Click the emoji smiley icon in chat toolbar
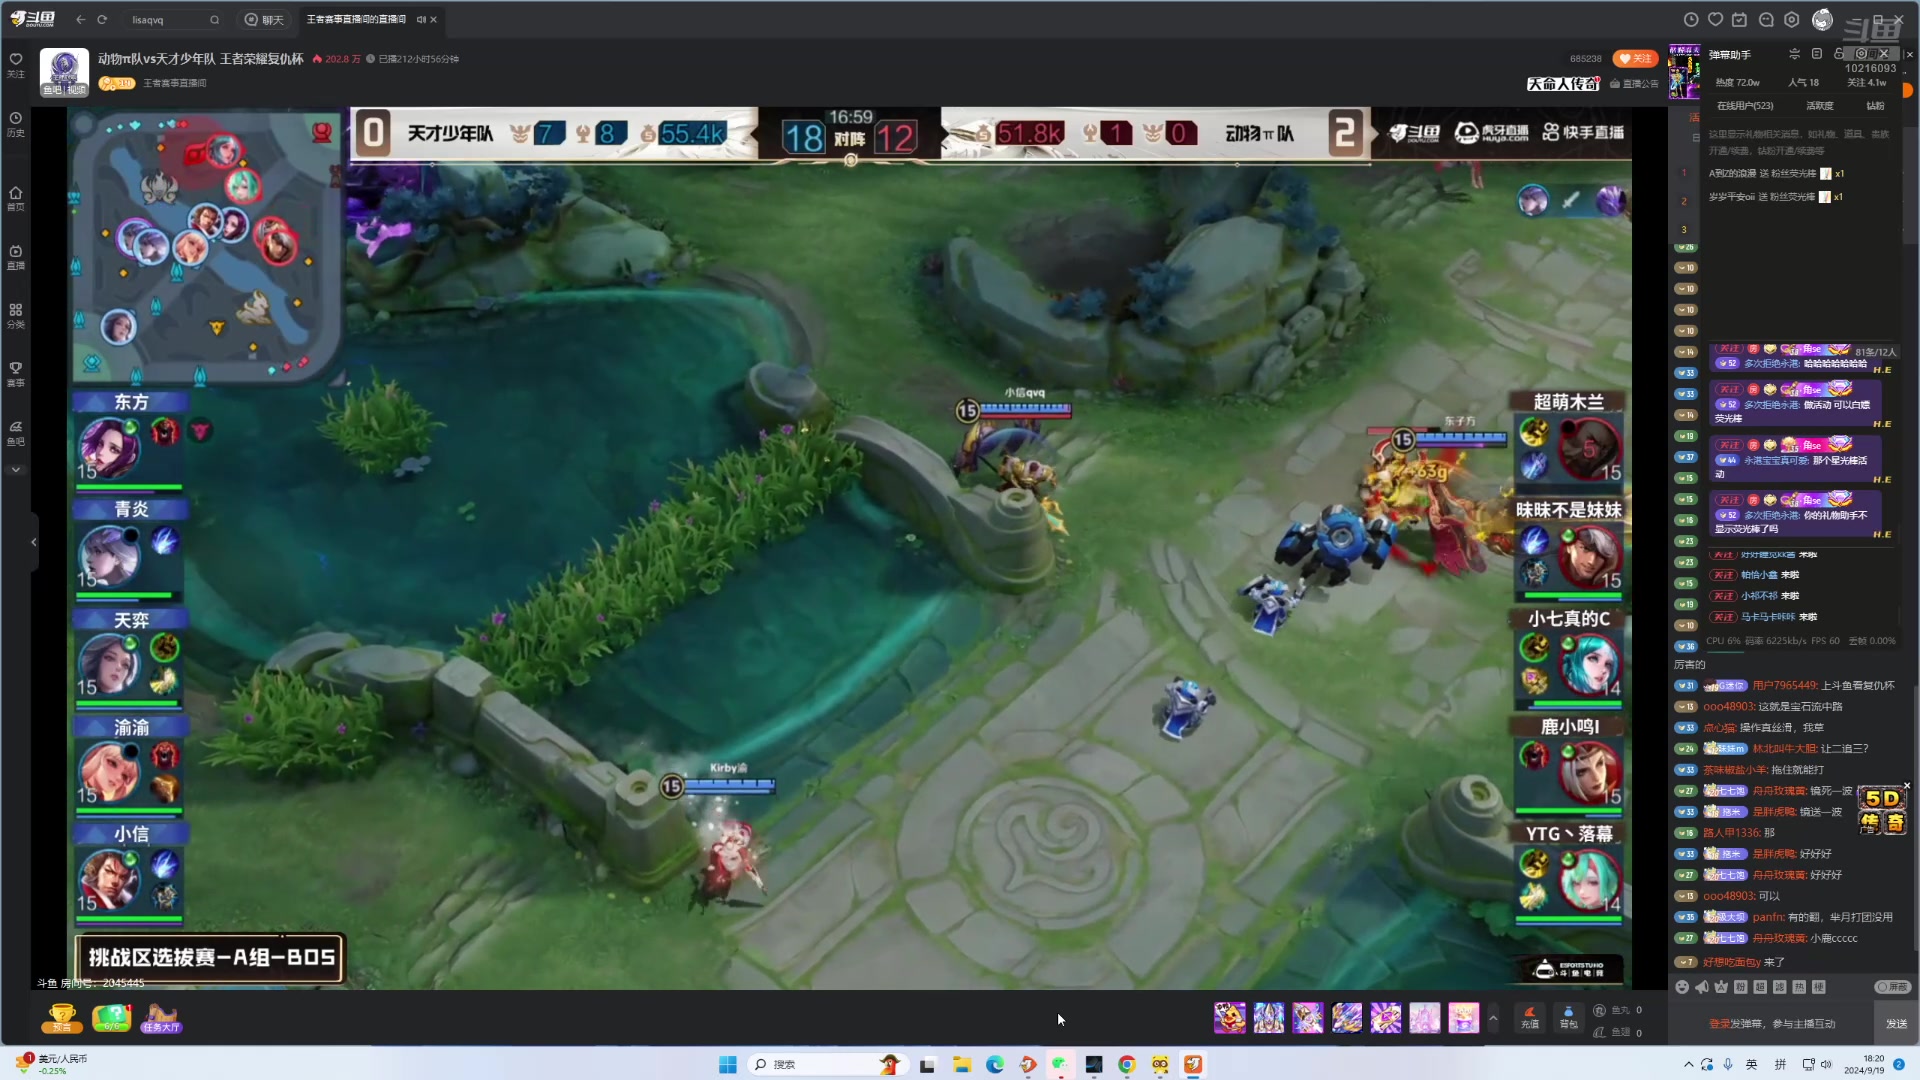This screenshot has width=1920, height=1080. (1682, 987)
